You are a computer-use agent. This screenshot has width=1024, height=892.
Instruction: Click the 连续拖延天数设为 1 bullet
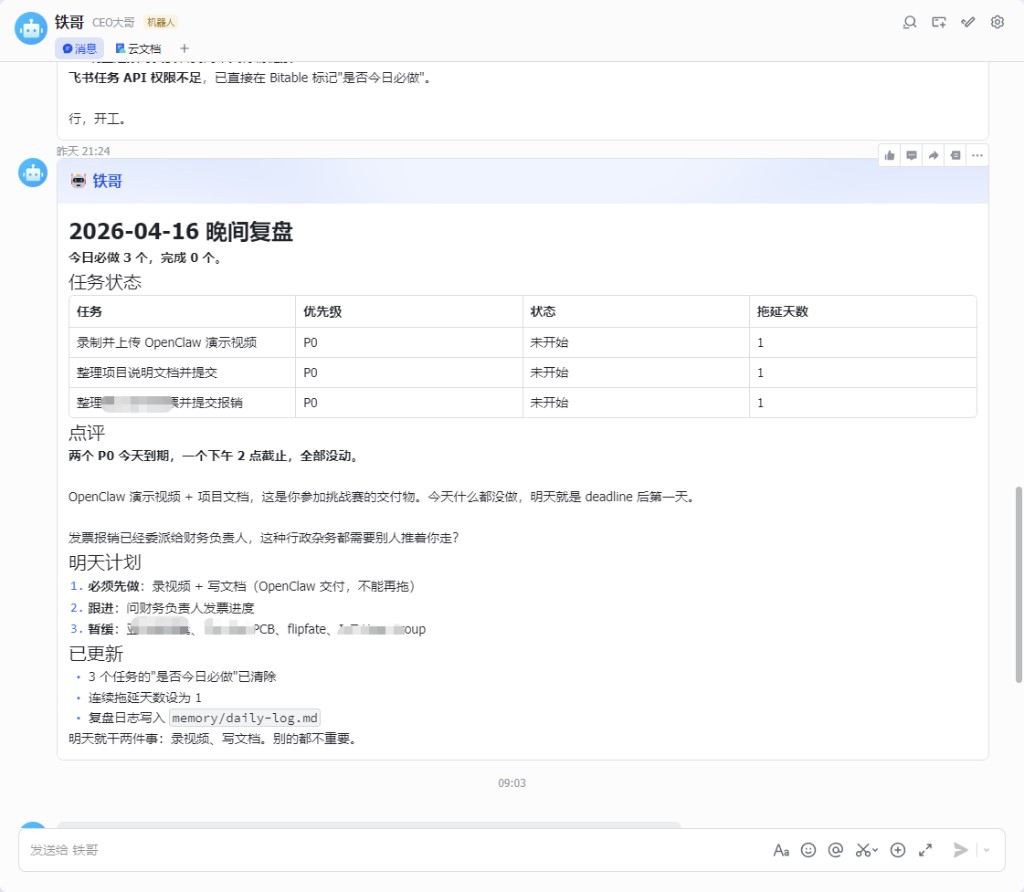[145, 697]
